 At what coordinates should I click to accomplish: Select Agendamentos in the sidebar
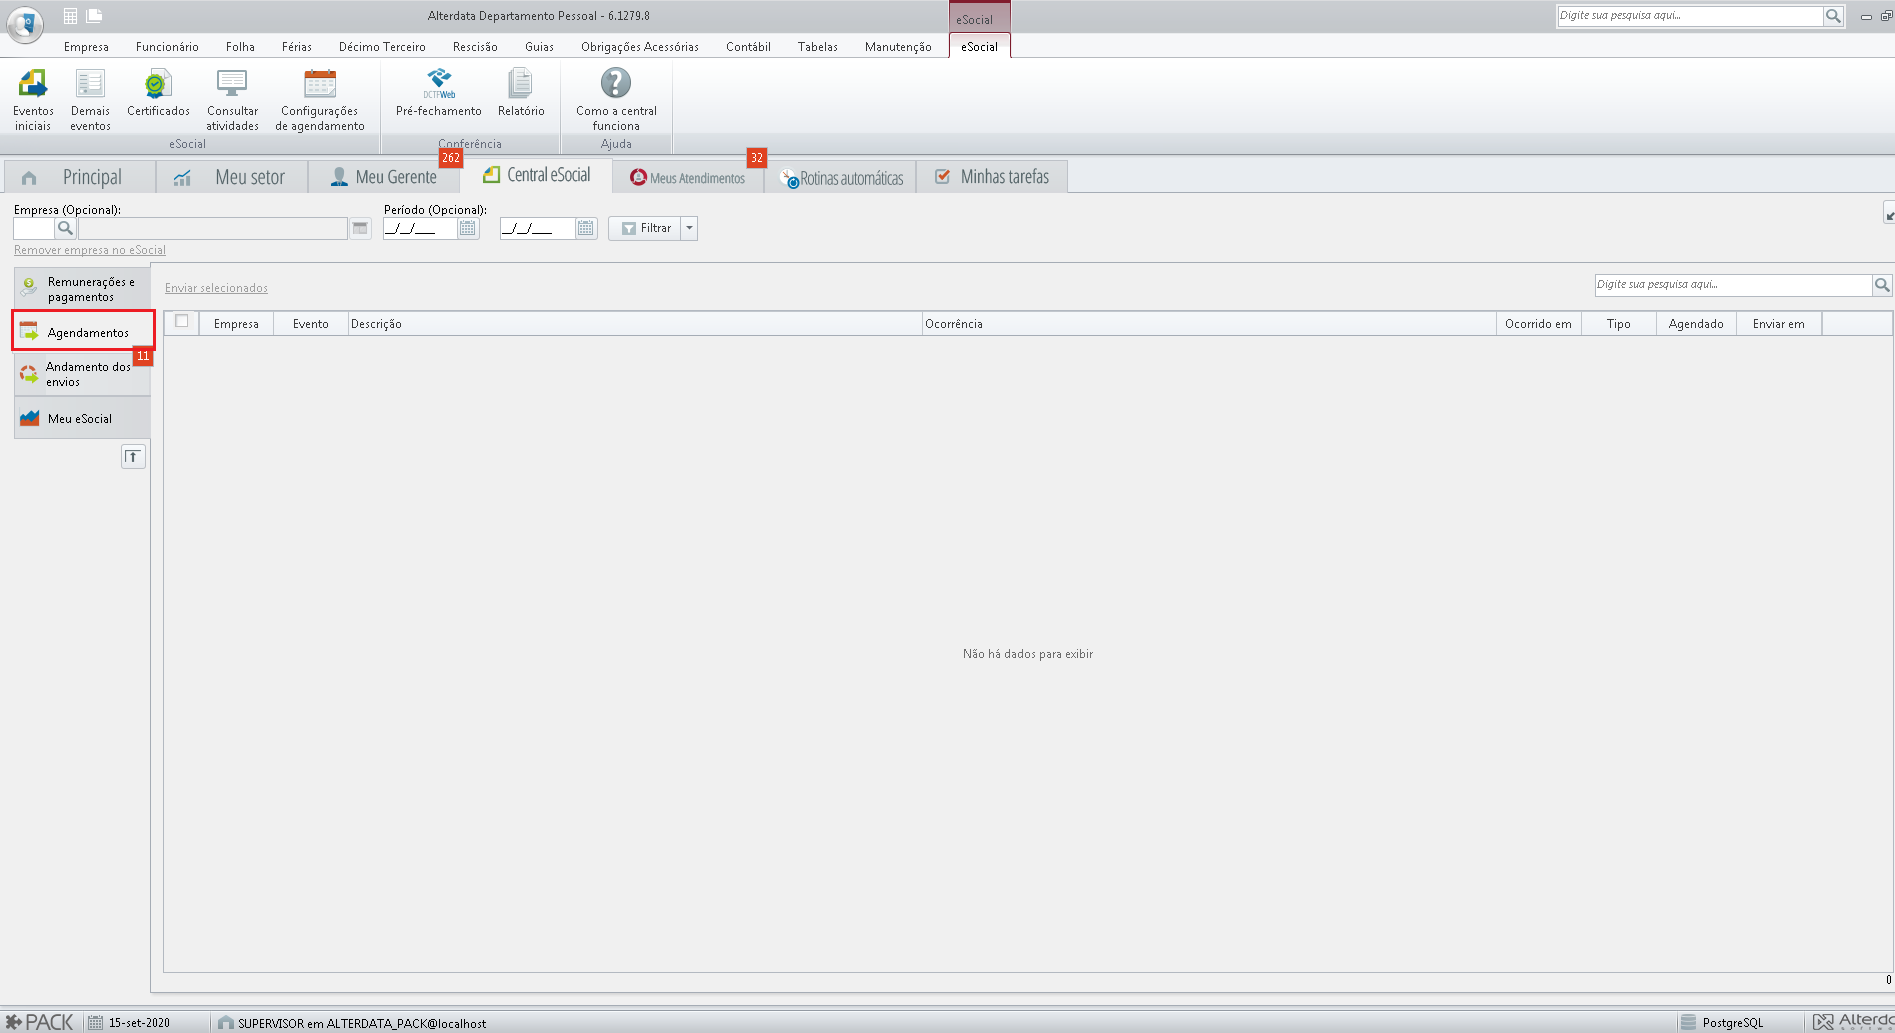(83, 332)
